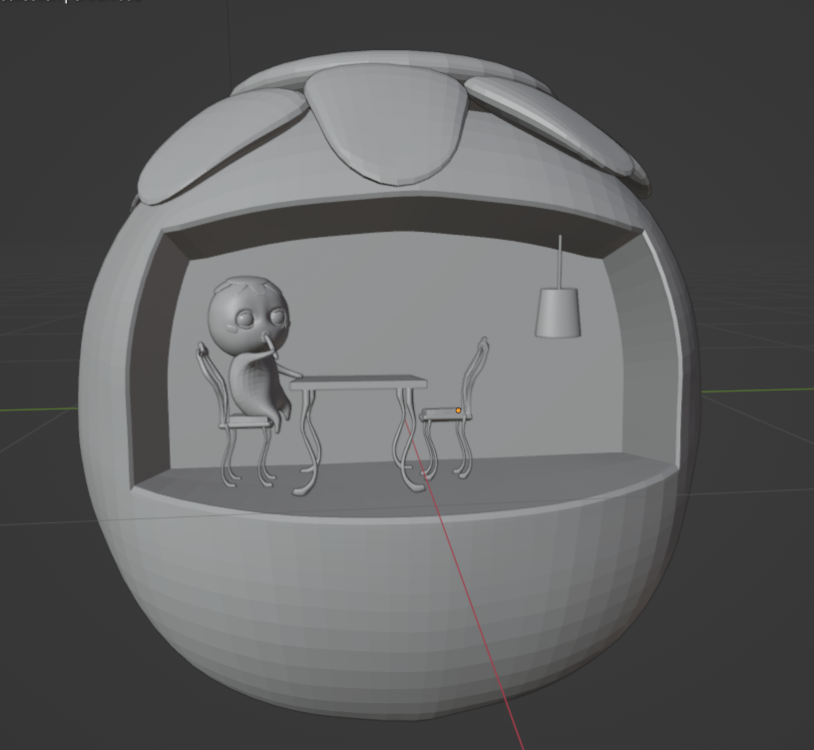Click the green axis line at right

pyautogui.click(x=760, y=389)
